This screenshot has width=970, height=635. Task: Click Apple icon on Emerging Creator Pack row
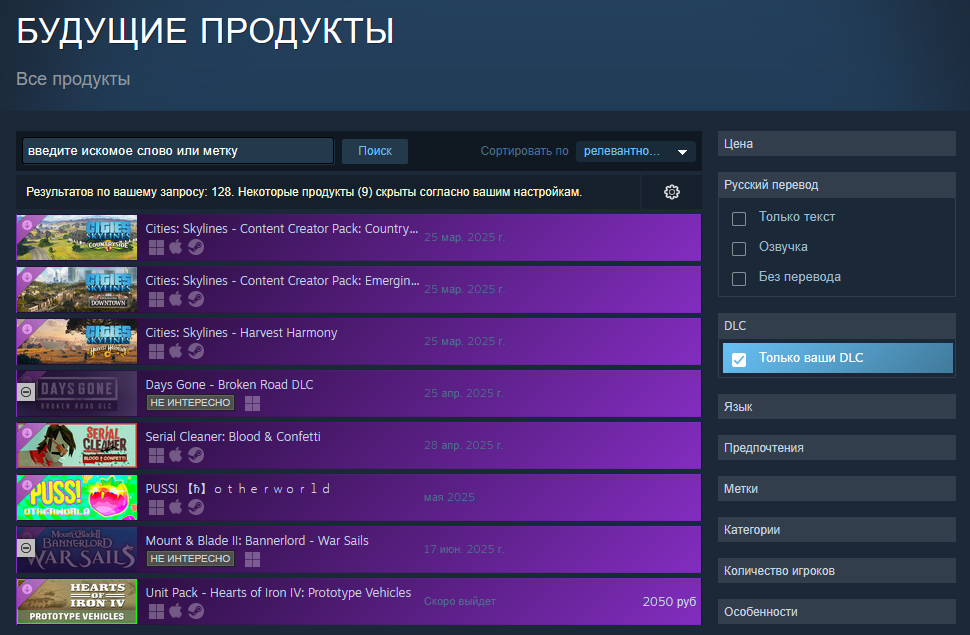[x=176, y=299]
